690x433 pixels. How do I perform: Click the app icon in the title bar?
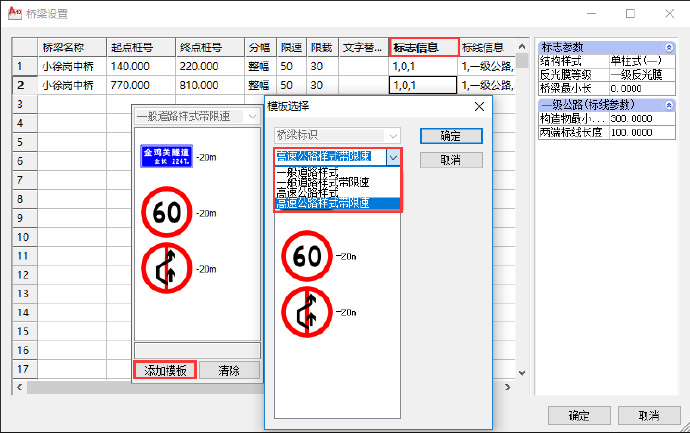(11, 14)
